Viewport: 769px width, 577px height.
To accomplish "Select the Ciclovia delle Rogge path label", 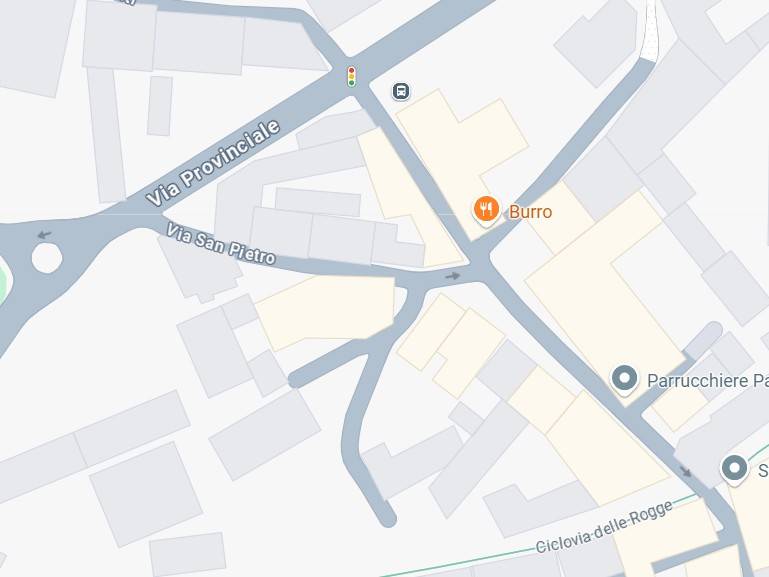I will click(x=604, y=527).
